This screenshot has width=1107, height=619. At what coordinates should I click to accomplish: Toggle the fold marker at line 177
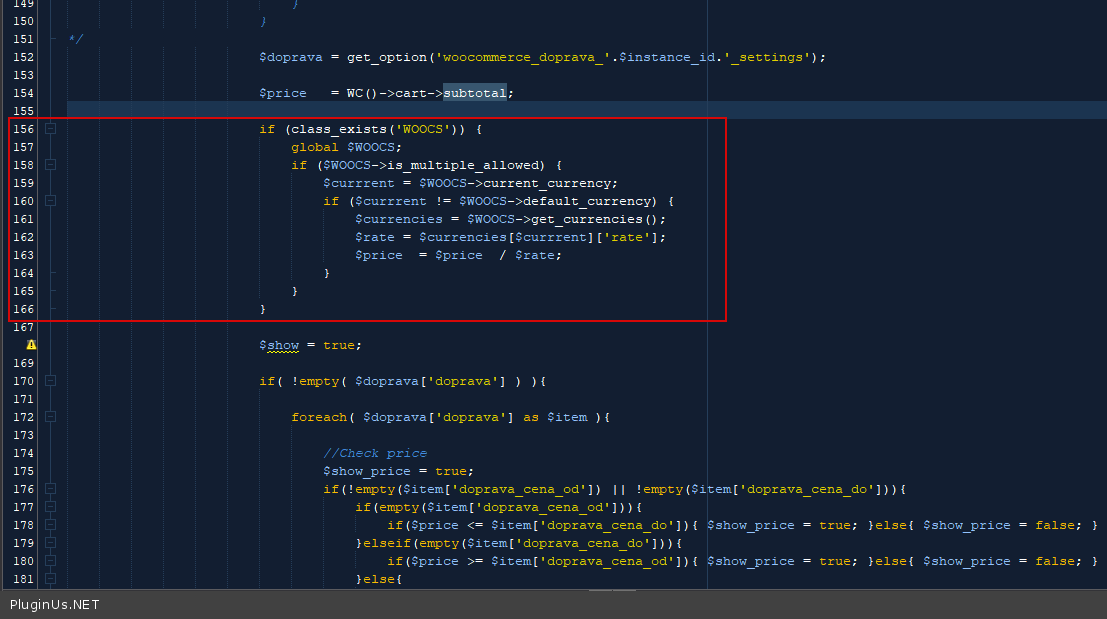tap(51, 507)
